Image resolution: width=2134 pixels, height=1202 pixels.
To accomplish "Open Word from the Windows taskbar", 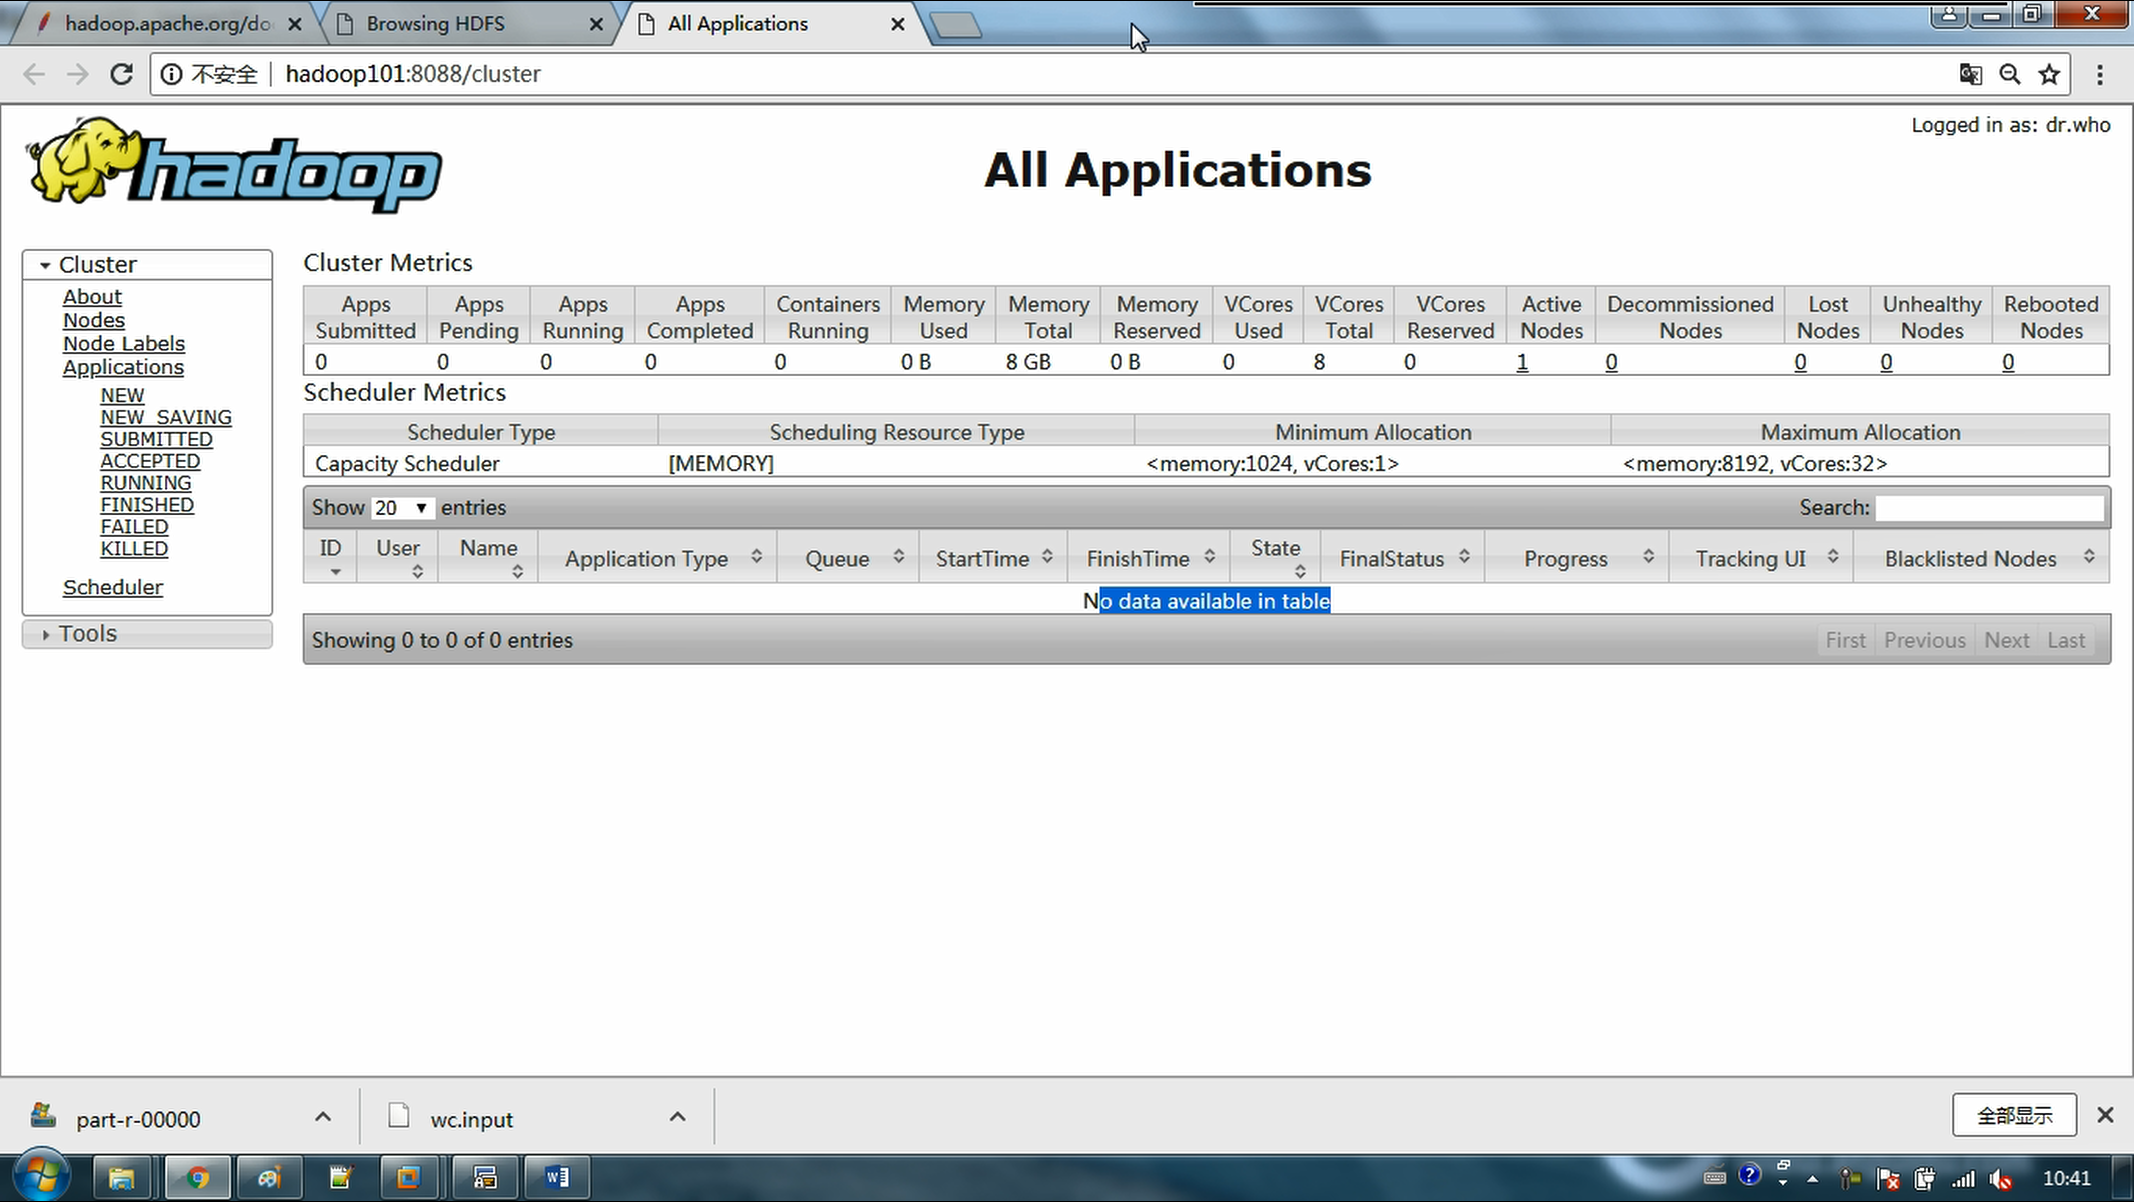I will coord(556,1177).
